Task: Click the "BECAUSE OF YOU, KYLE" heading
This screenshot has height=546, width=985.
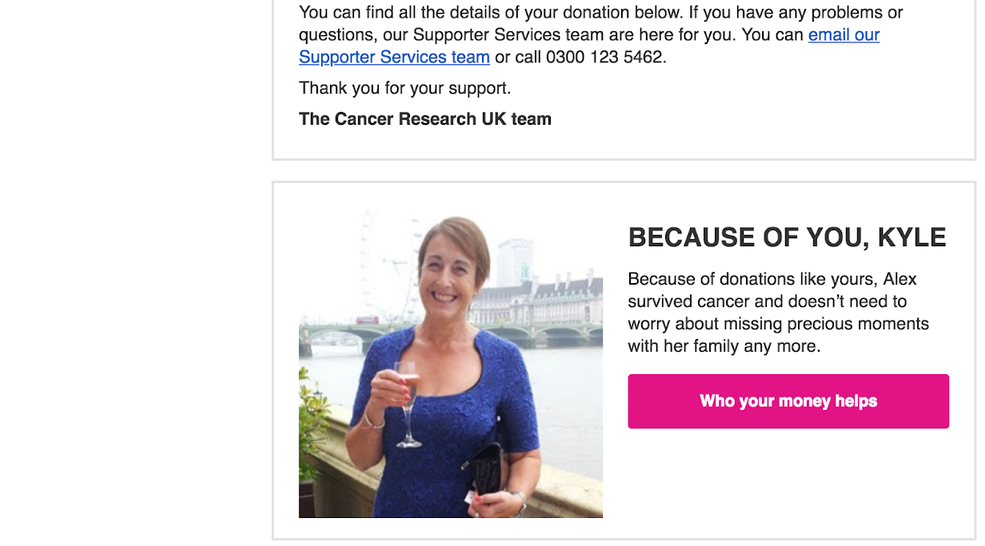Action: (786, 238)
